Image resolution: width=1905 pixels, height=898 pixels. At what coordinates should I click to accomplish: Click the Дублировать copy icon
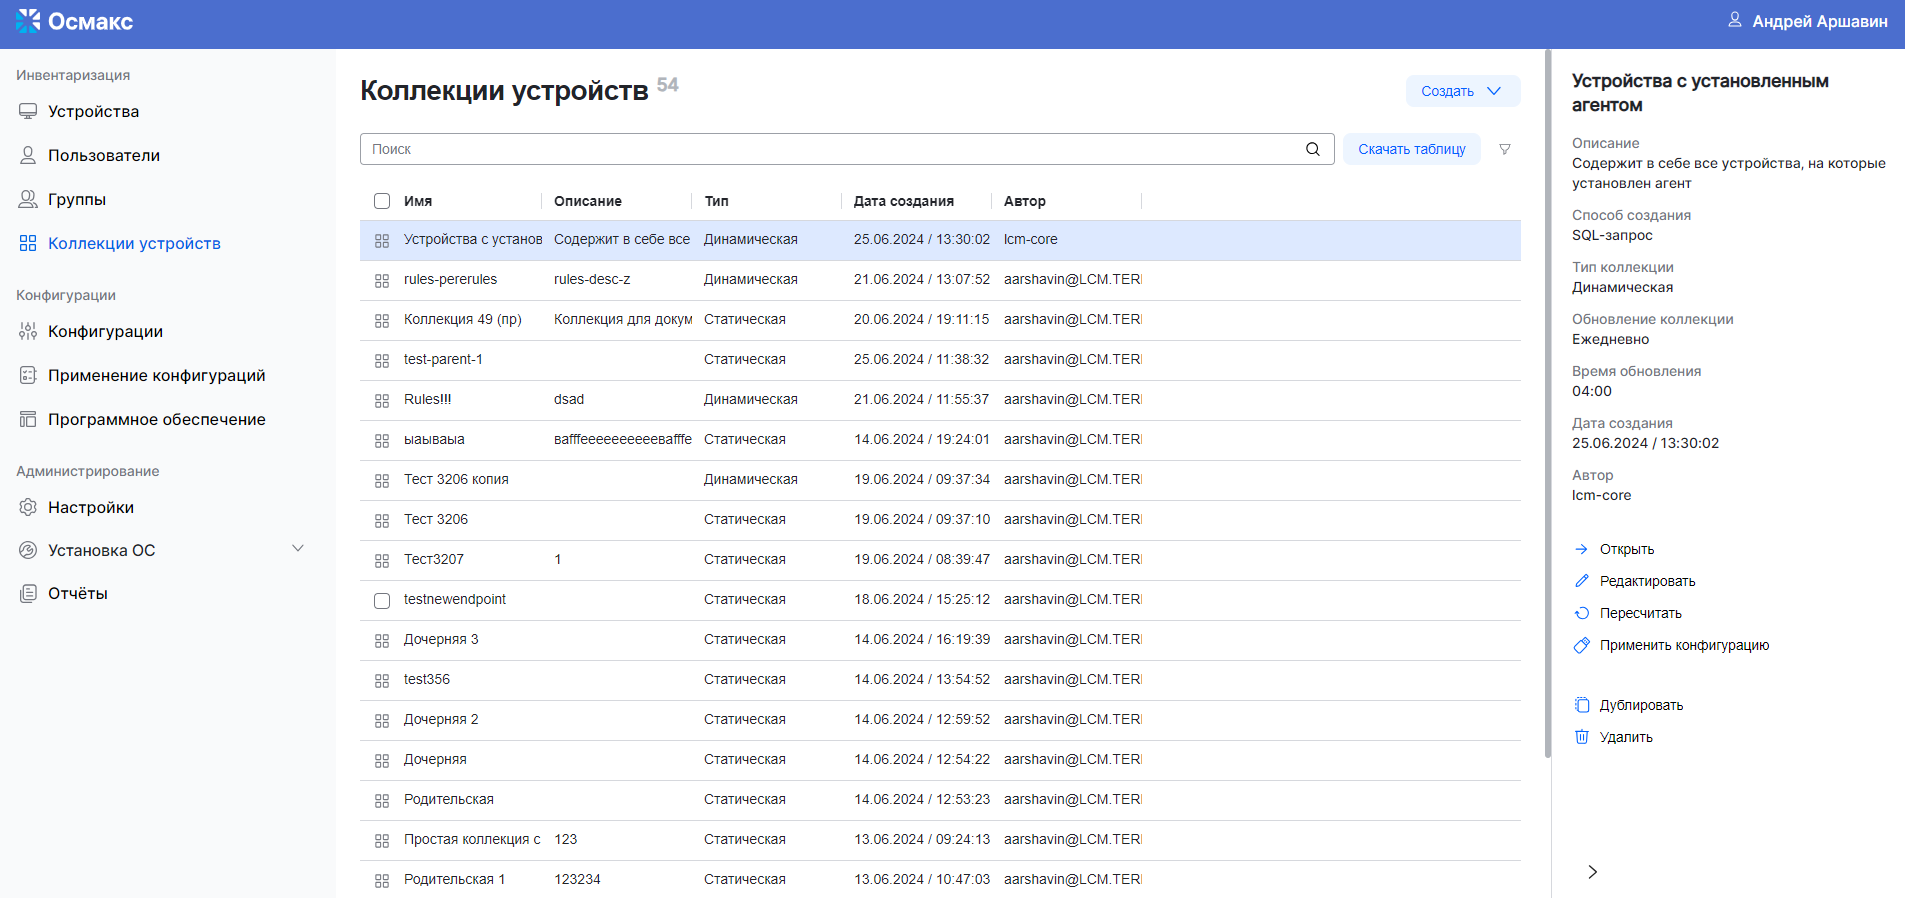coord(1582,705)
